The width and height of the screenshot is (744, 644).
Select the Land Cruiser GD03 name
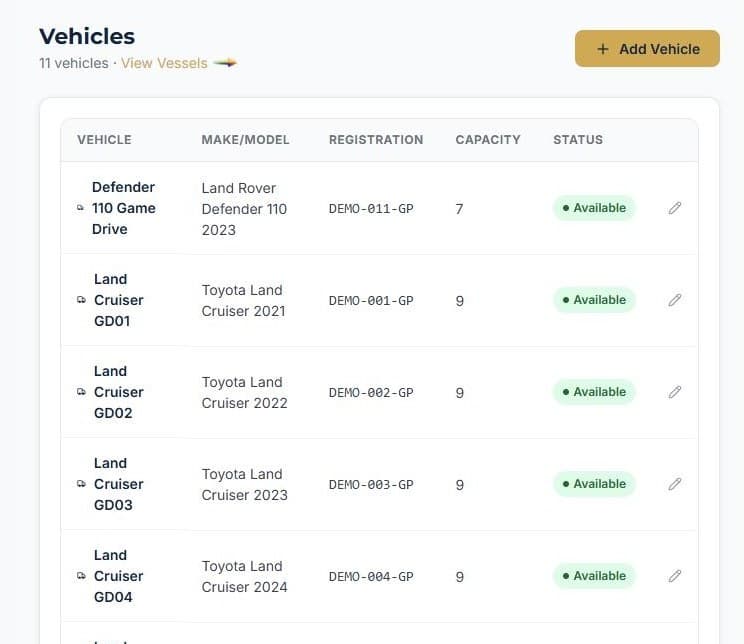click(x=119, y=484)
